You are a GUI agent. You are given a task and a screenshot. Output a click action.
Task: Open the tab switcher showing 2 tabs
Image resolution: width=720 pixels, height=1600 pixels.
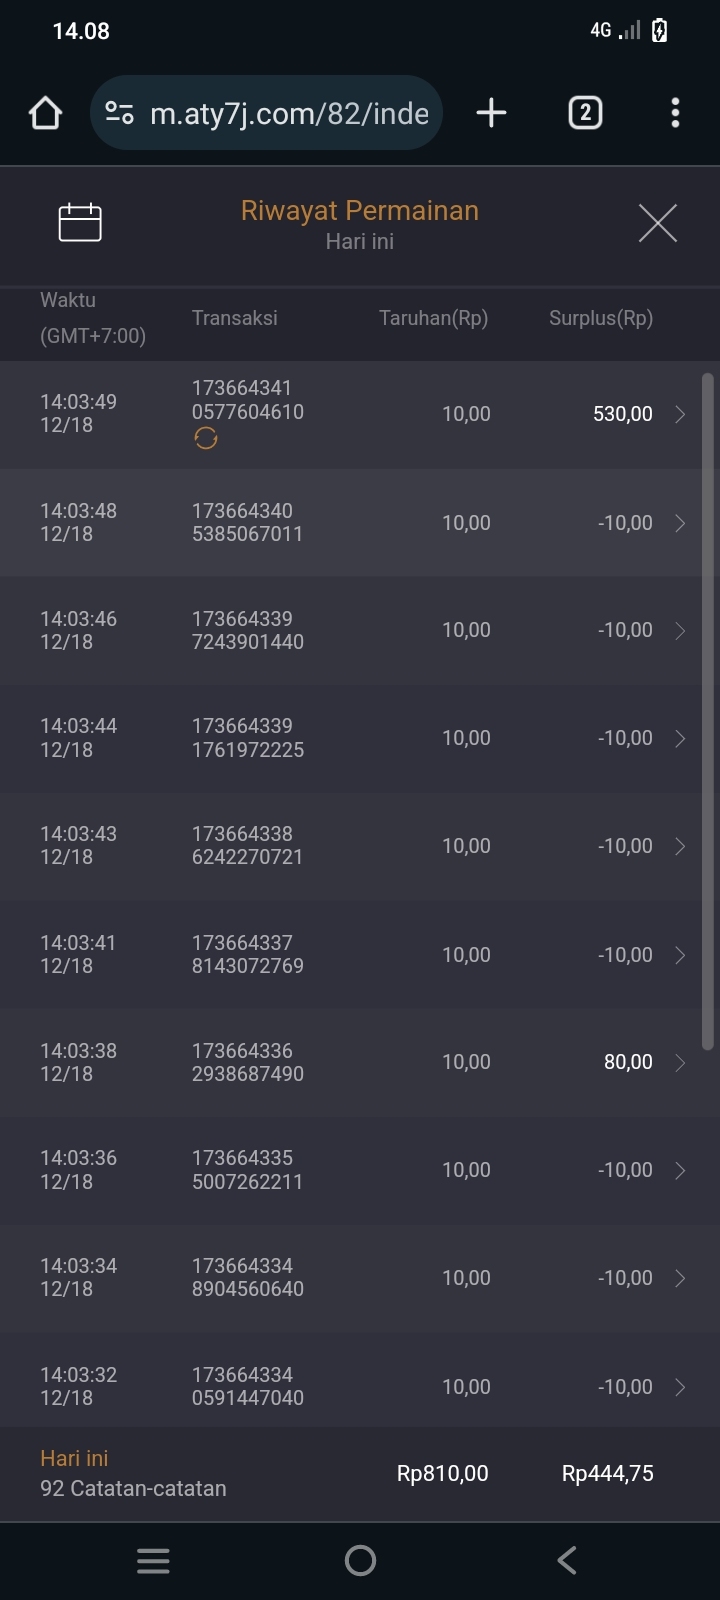pos(585,113)
